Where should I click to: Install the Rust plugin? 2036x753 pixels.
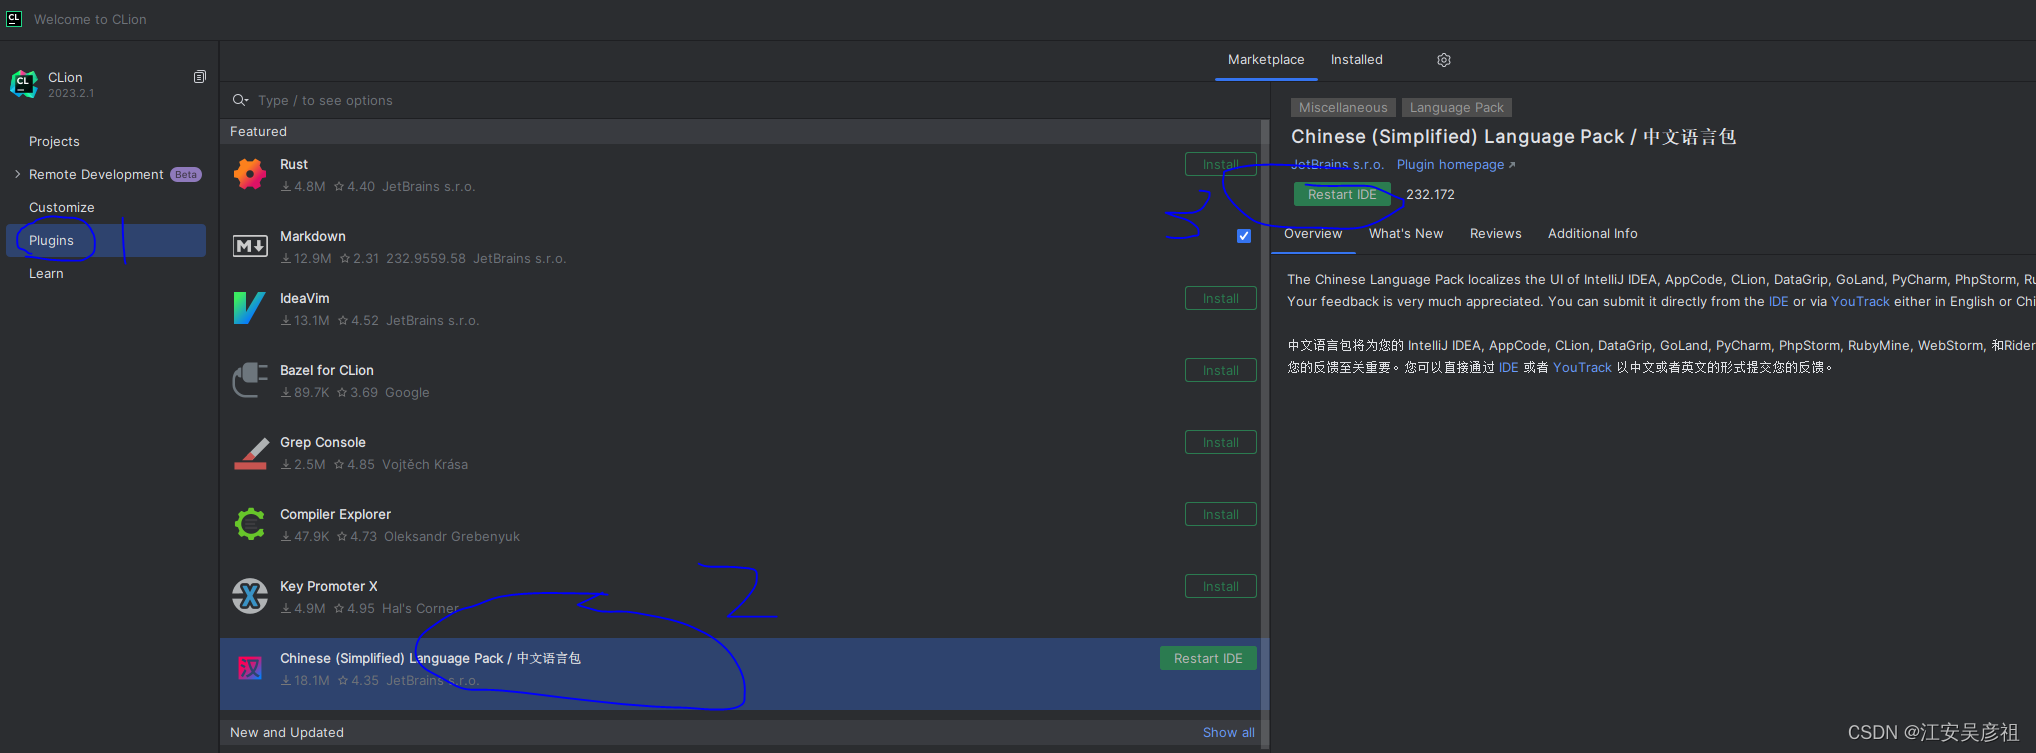1221,164
